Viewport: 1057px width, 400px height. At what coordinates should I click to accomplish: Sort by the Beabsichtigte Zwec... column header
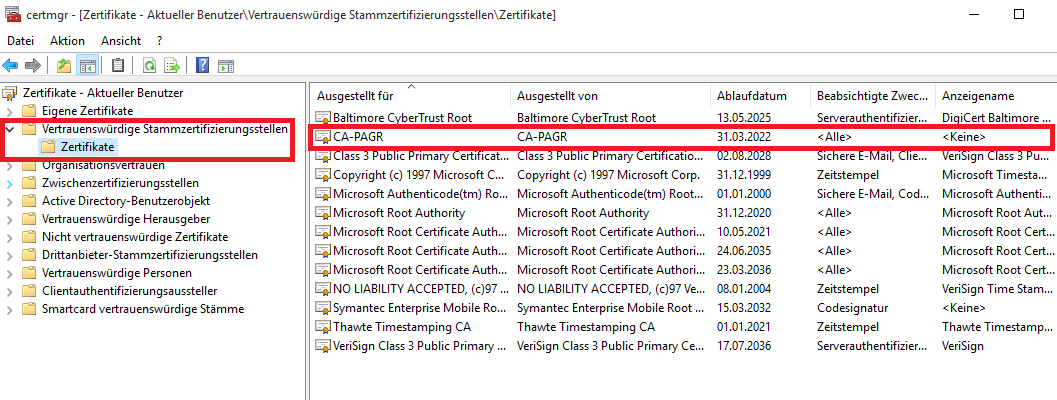[x=873, y=96]
